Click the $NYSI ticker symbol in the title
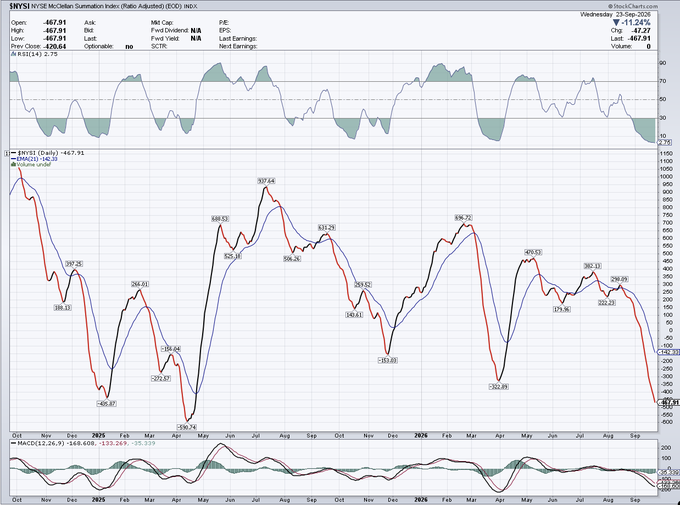 (x=19, y=7)
